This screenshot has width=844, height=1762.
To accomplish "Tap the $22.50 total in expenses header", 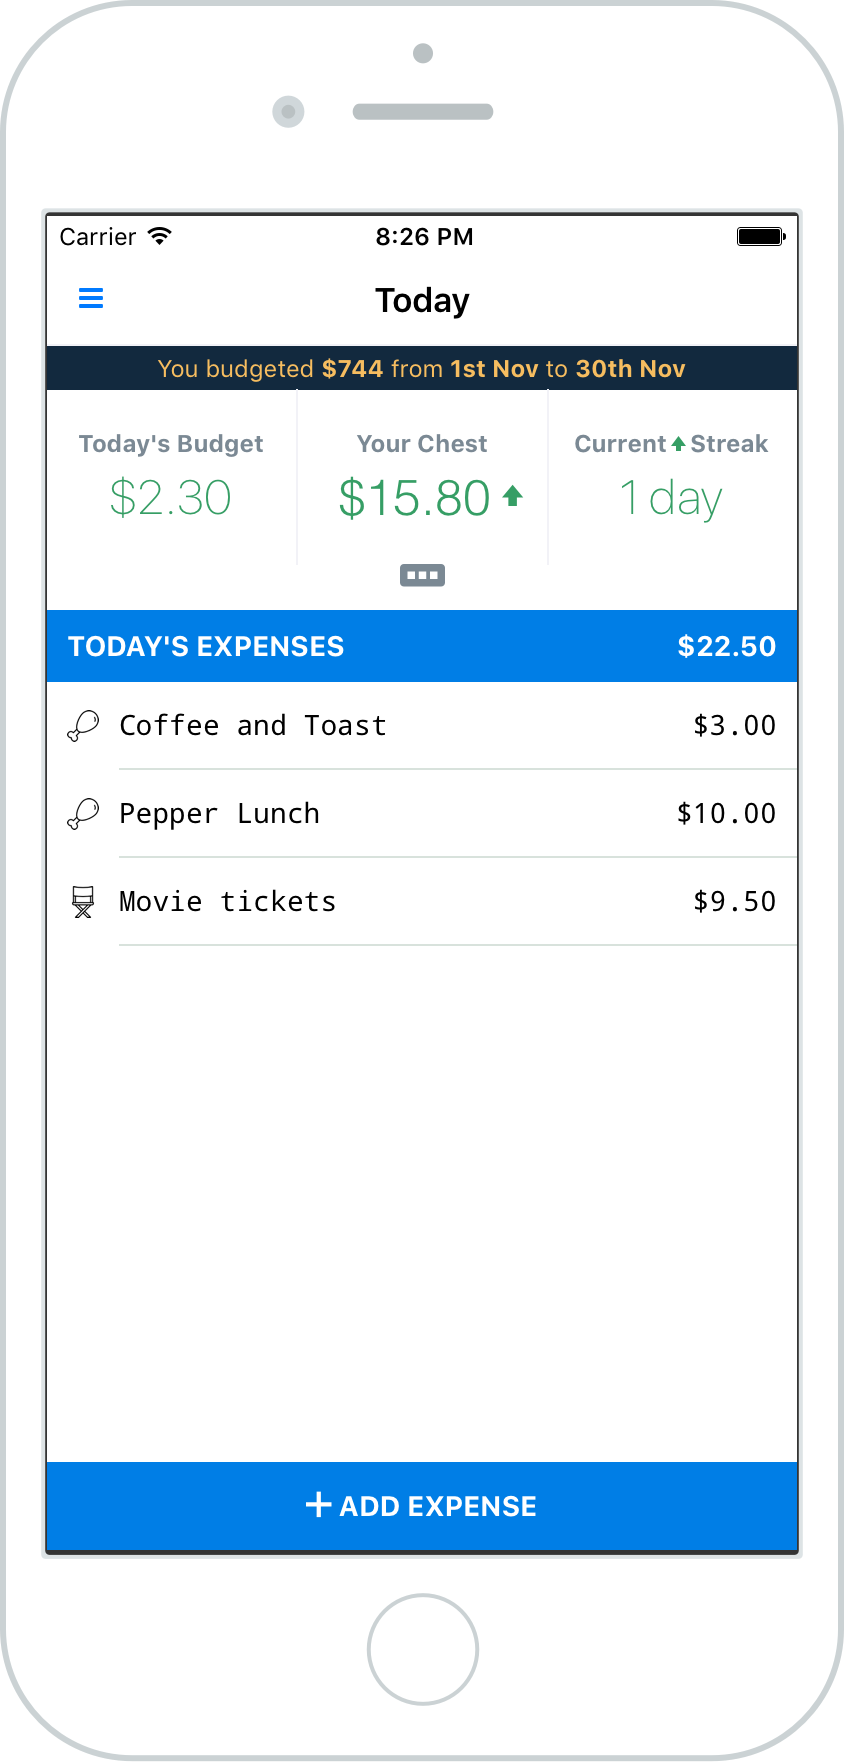I will point(727,646).
